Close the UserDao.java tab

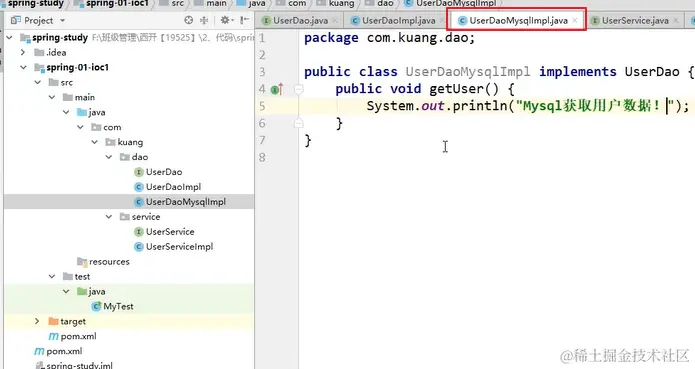pos(335,20)
